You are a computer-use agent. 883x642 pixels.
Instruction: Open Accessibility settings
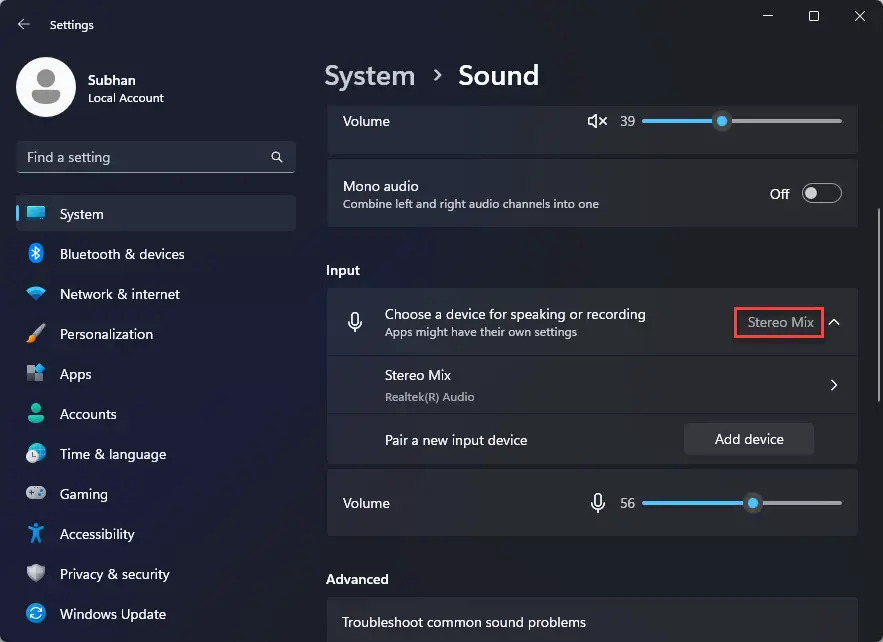95,534
